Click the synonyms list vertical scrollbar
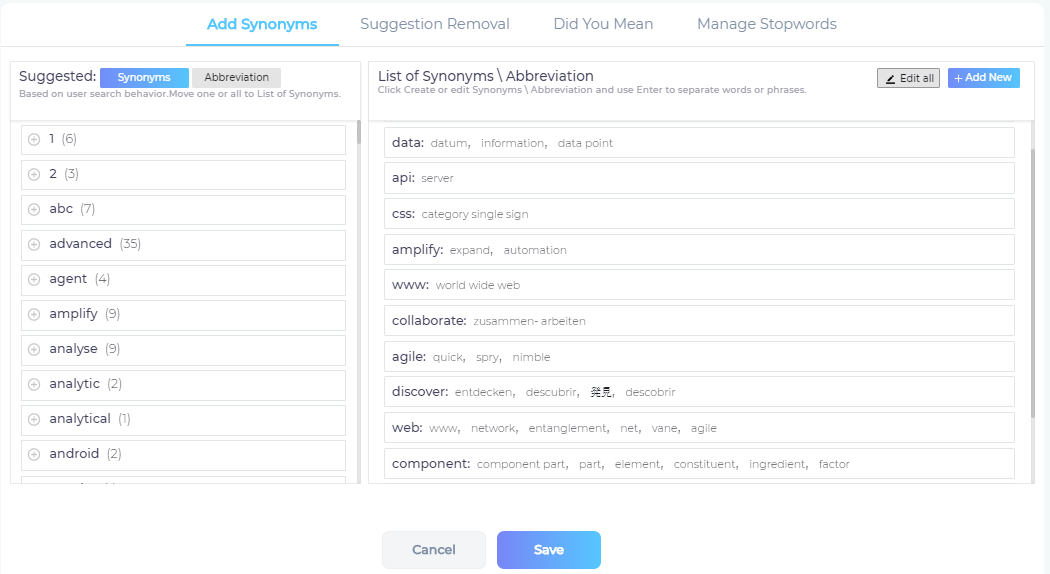The image size is (1050, 574). click(x=1033, y=280)
